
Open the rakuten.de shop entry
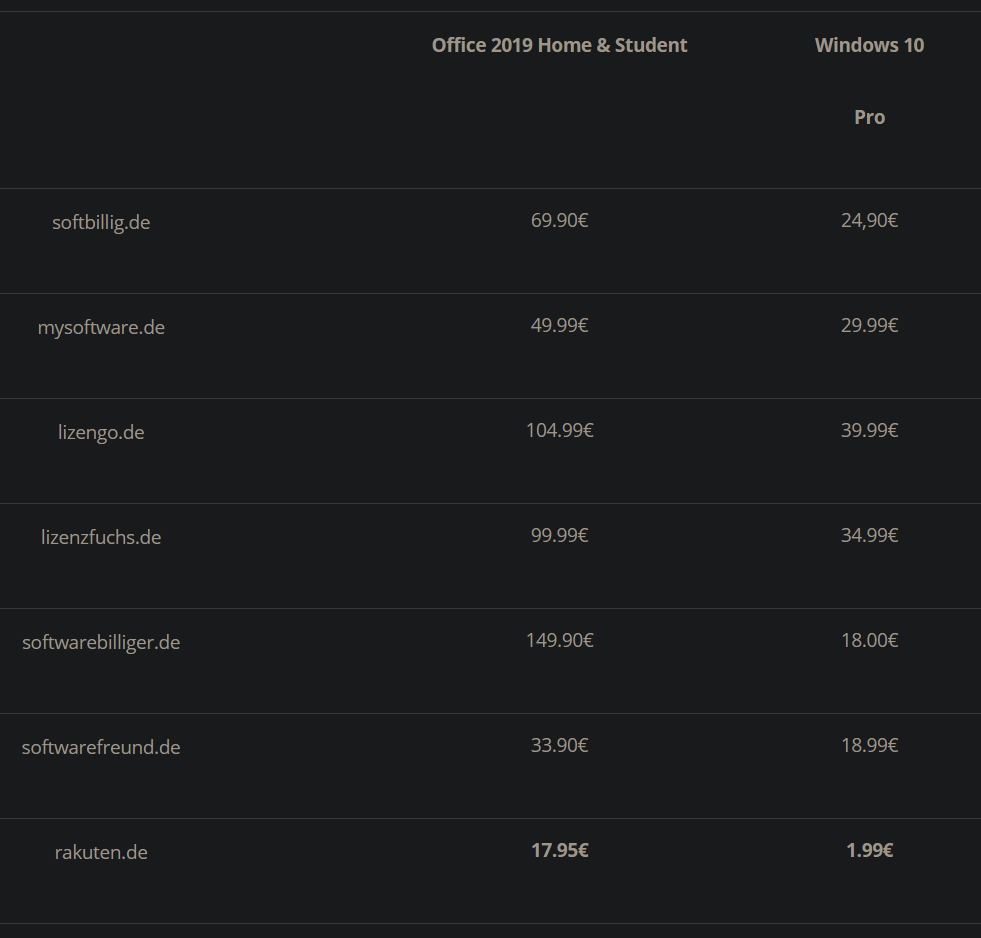click(x=101, y=852)
